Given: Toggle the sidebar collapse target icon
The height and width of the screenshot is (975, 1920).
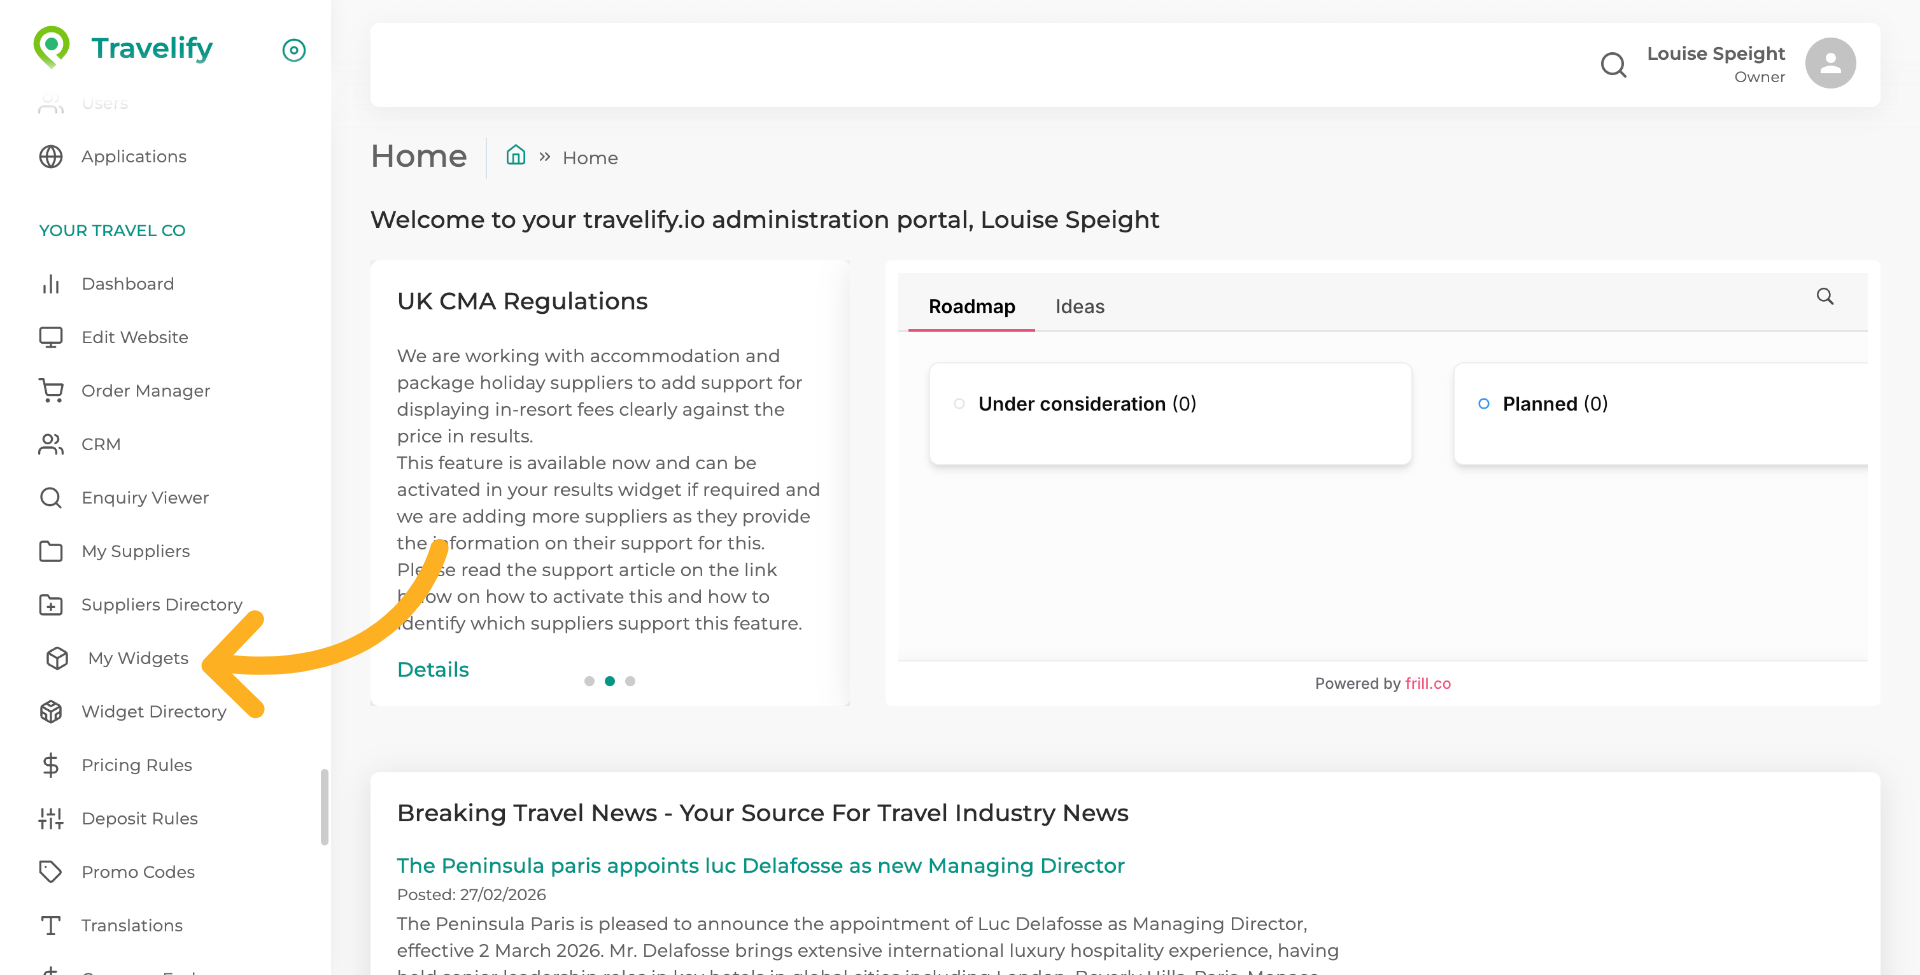Looking at the screenshot, I should click(x=294, y=50).
